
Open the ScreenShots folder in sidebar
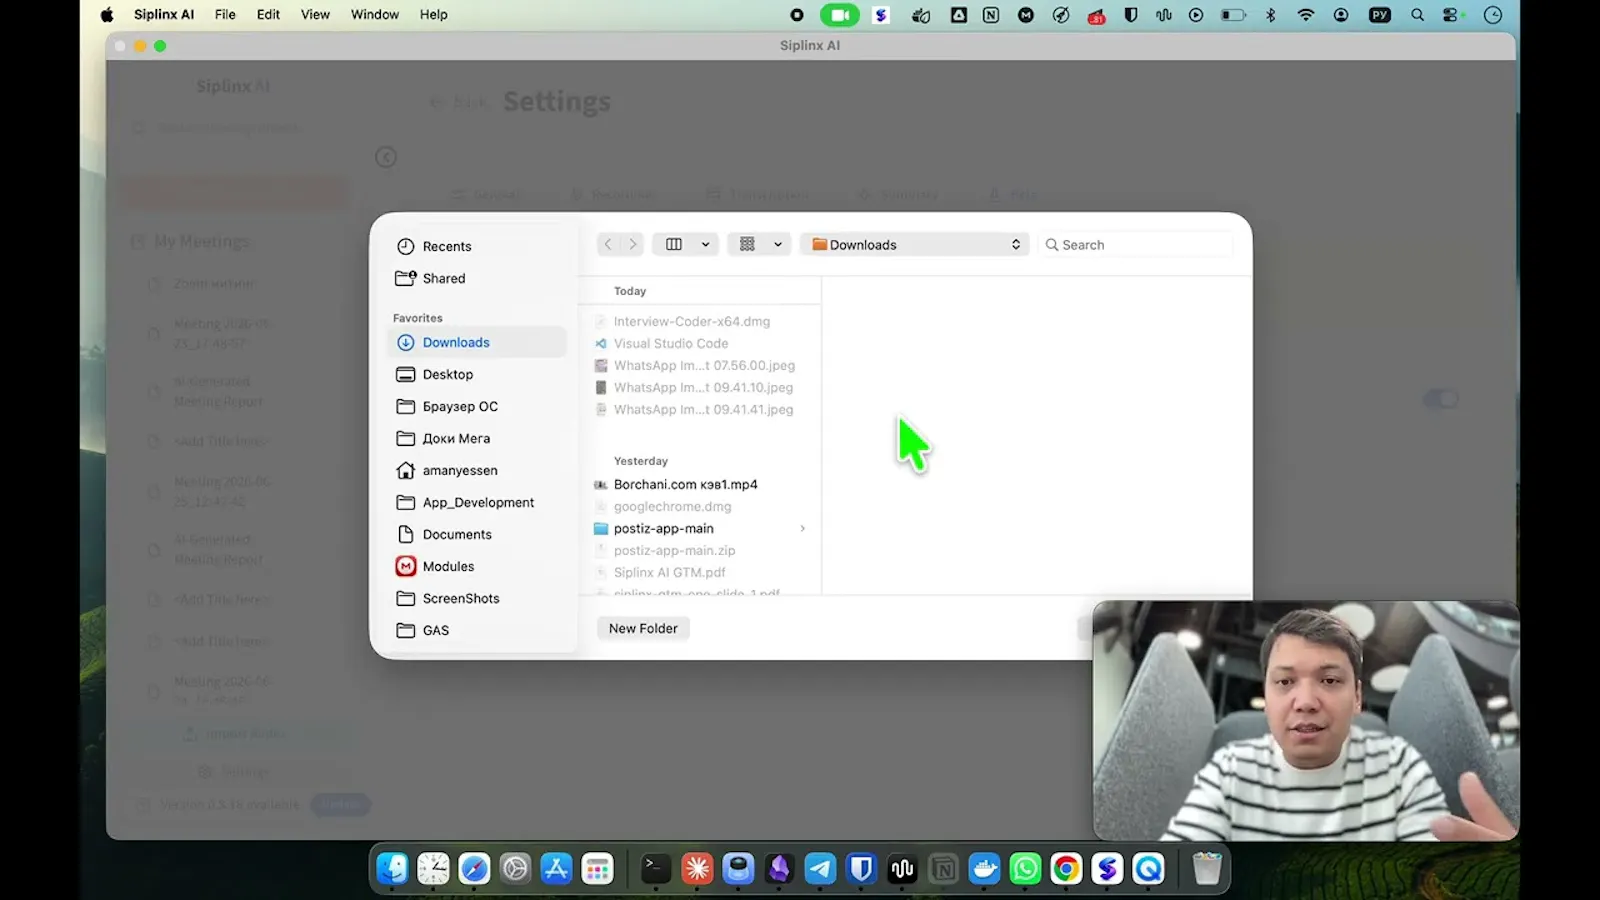pyautogui.click(x=447, y=598)
